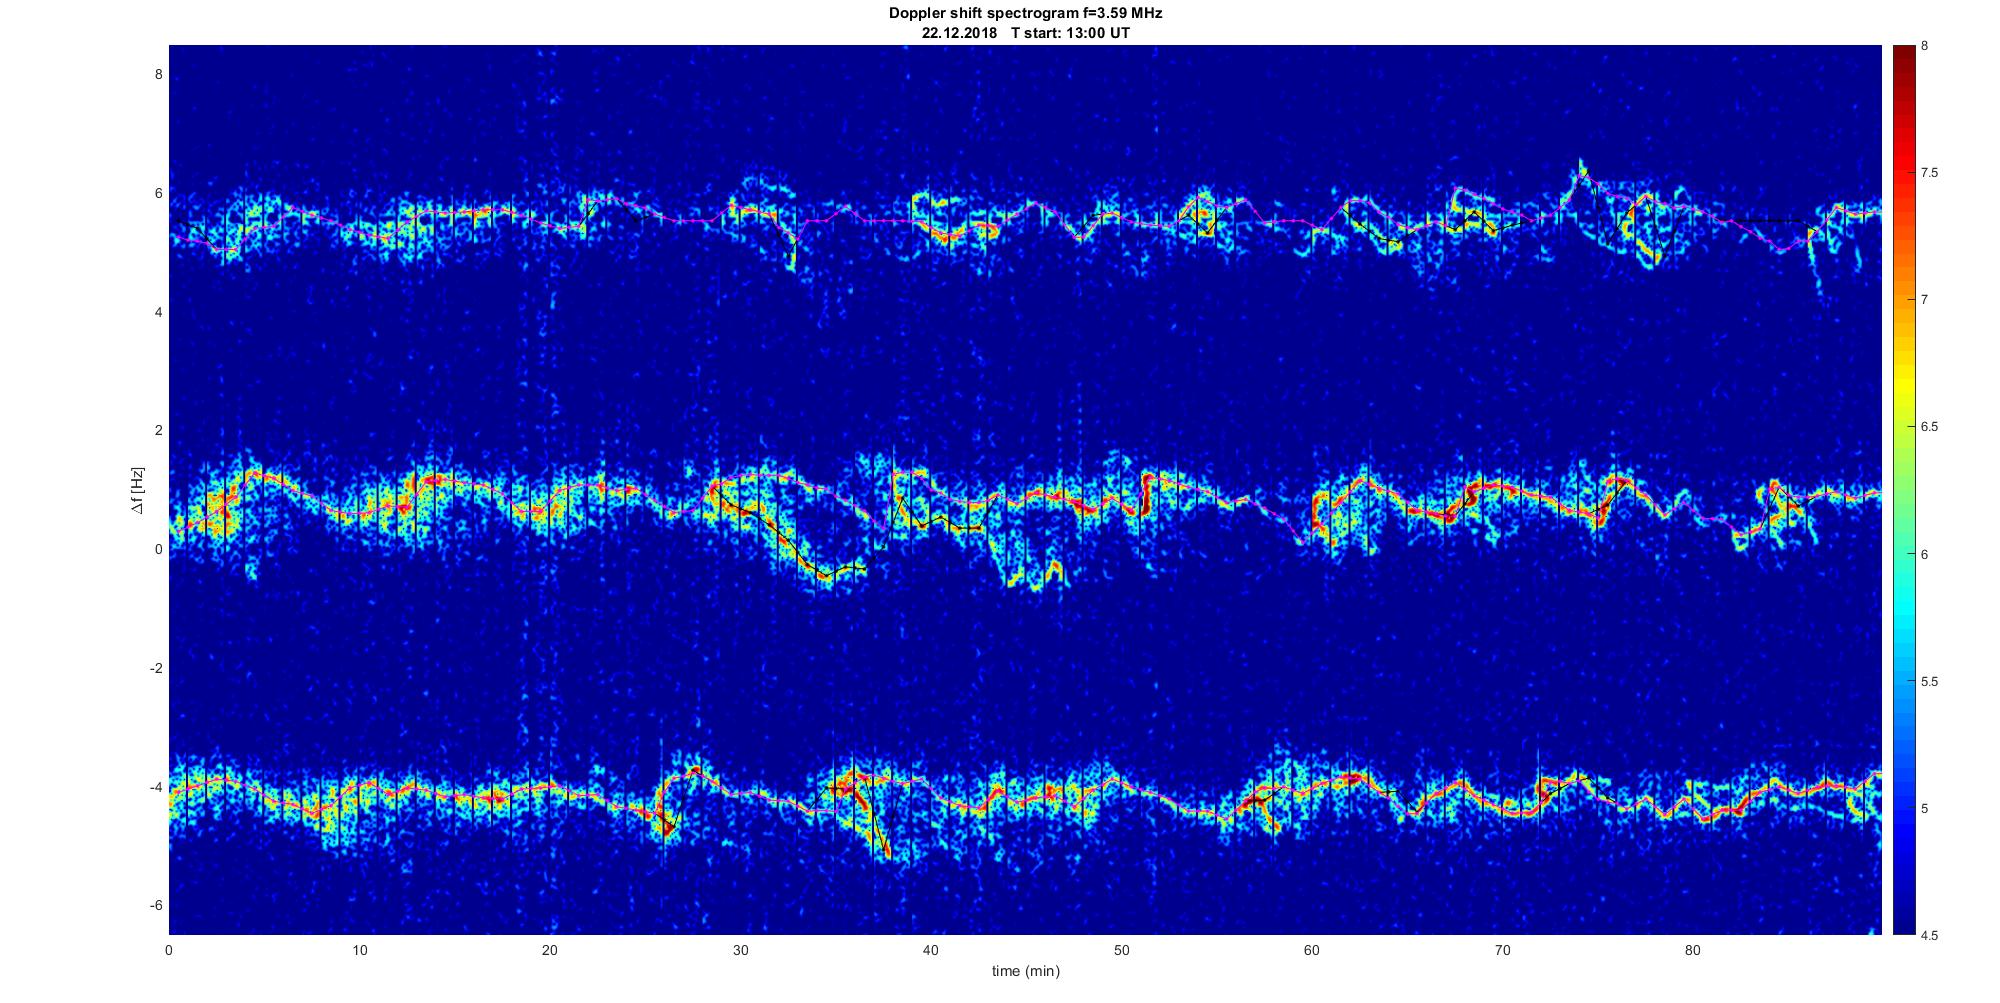Click the y-axis tick label '-4'
Image resolution: width=2000 pixels, height=1003 pixels.
pyautogui.click(x=156, y=787)
